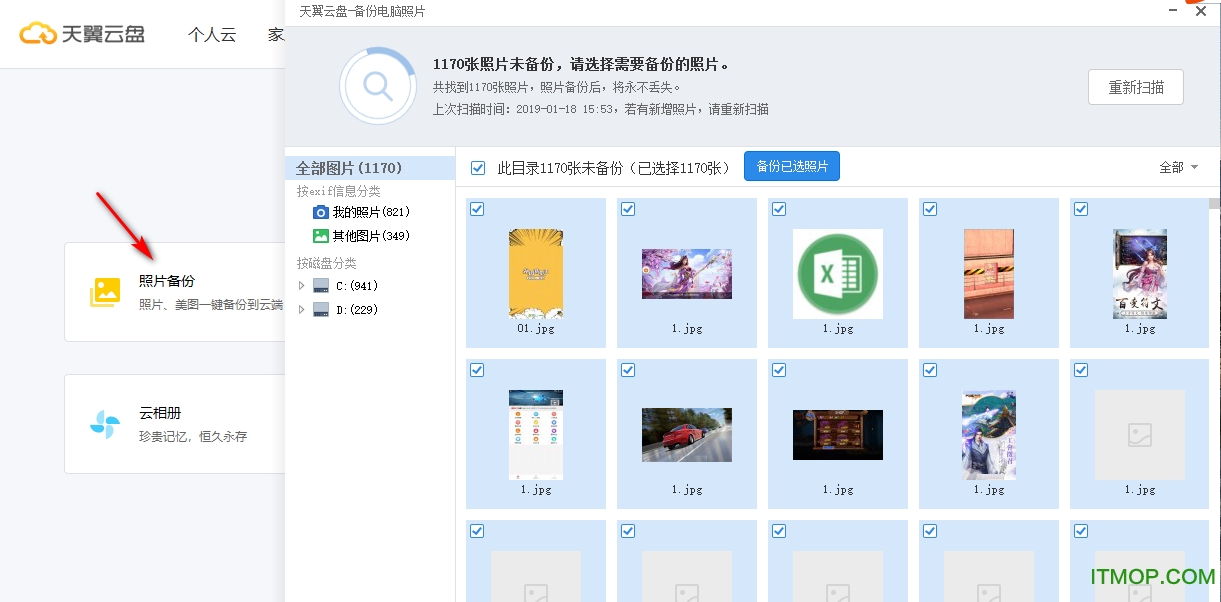
Task: Select 我的照片 (821) category
Action: pyautogui.click(x=370, y=212)
